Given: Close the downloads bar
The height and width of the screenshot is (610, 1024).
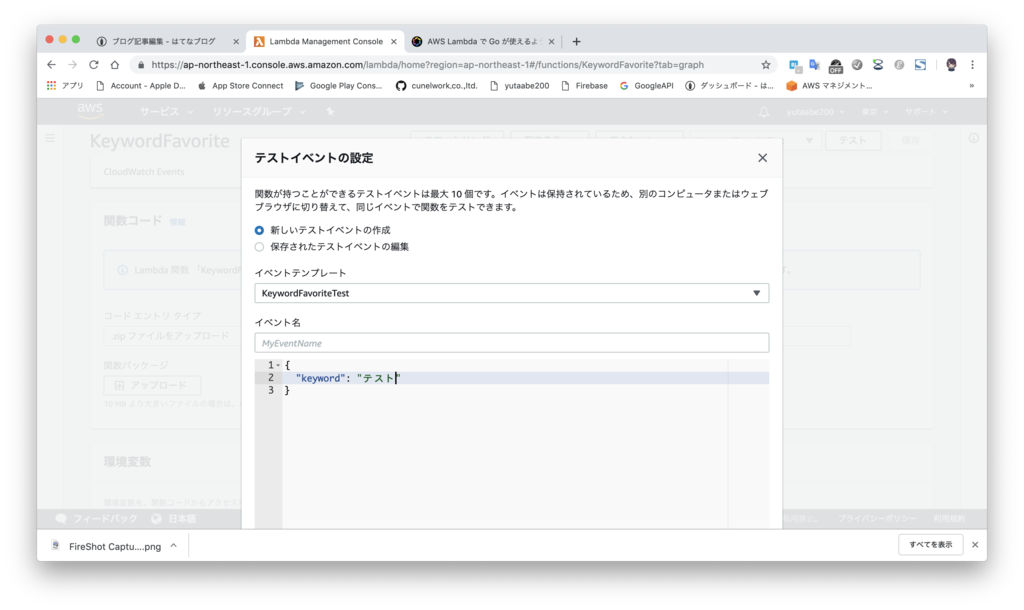Looking at the screenshot, I should point(975,545).
